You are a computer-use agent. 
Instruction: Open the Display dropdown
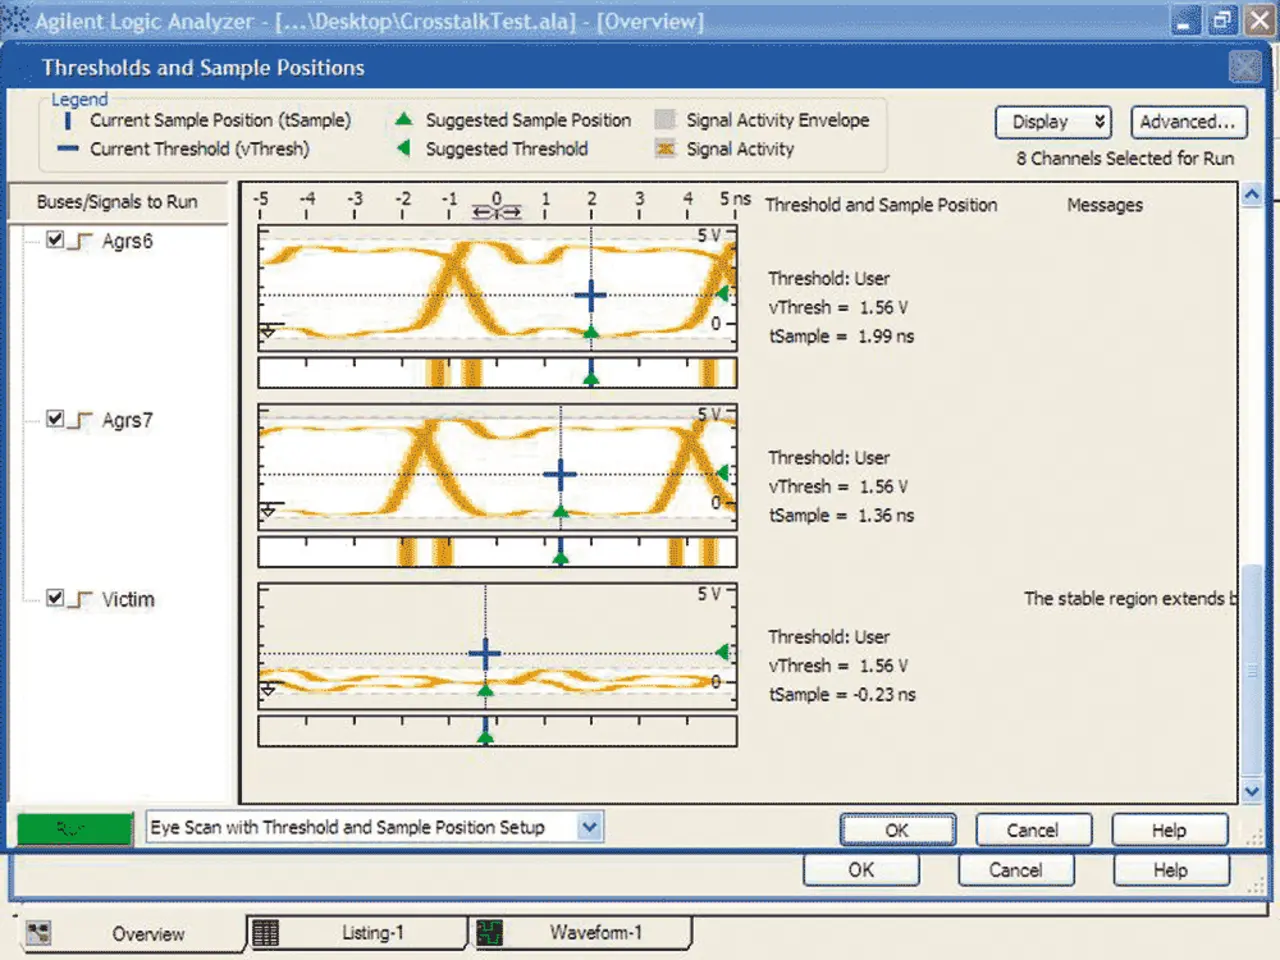click(x=1054, y=122)
